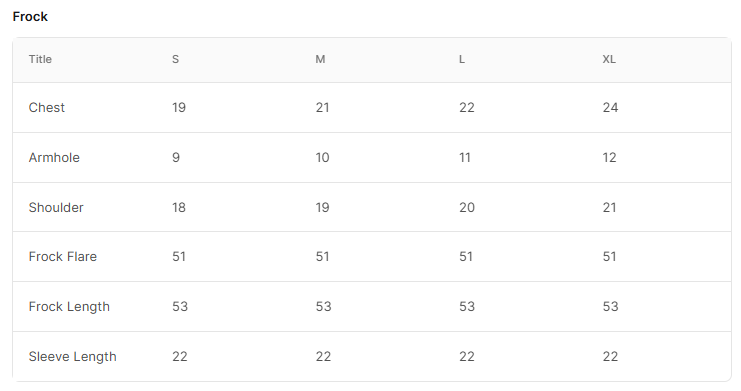Click the M size column header

point(320,60)
